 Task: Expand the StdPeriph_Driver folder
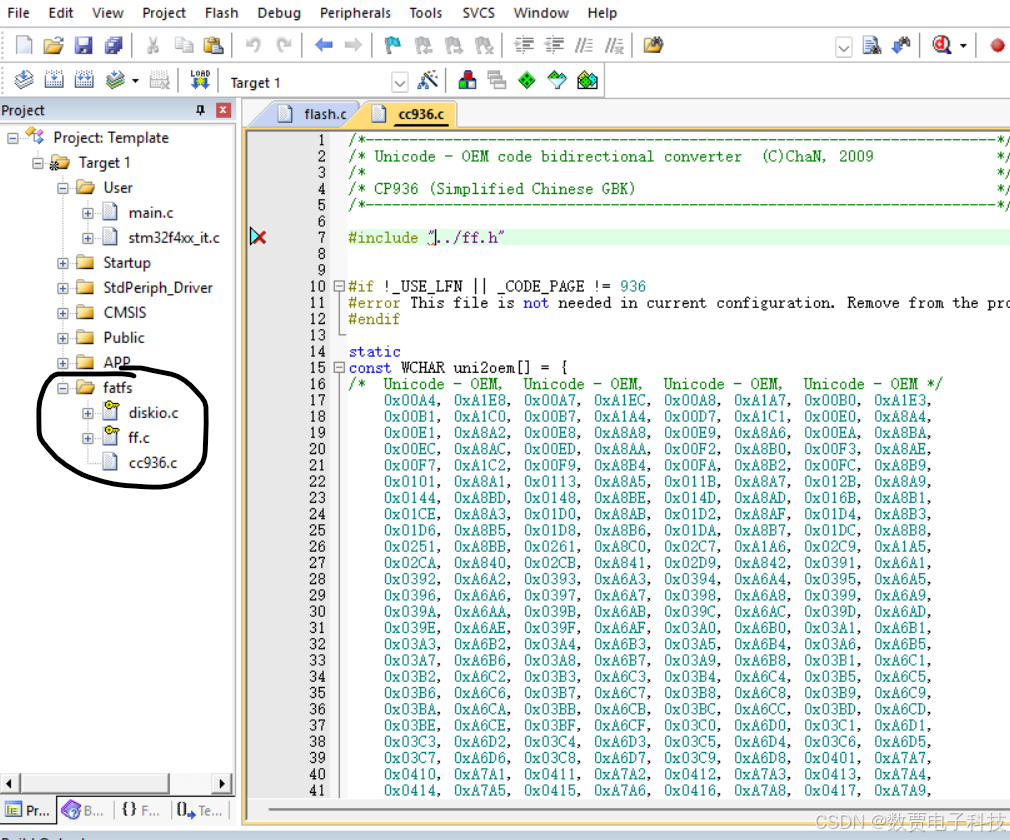click(x=62, y=288)
